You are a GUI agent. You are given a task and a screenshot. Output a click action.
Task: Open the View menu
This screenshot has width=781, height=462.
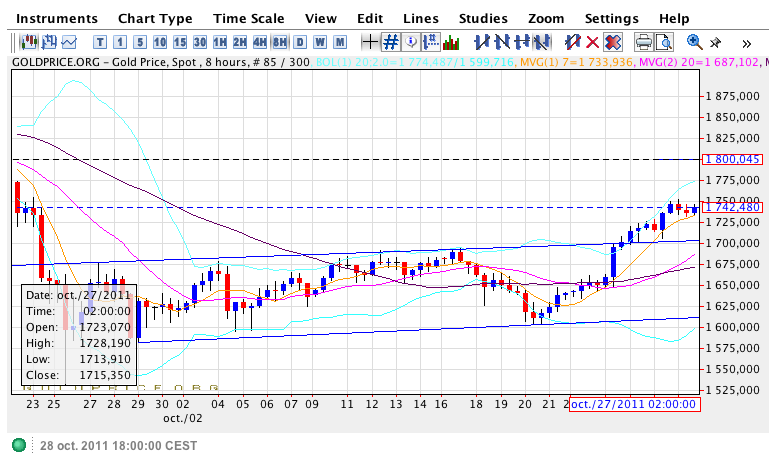coord(321,18)
